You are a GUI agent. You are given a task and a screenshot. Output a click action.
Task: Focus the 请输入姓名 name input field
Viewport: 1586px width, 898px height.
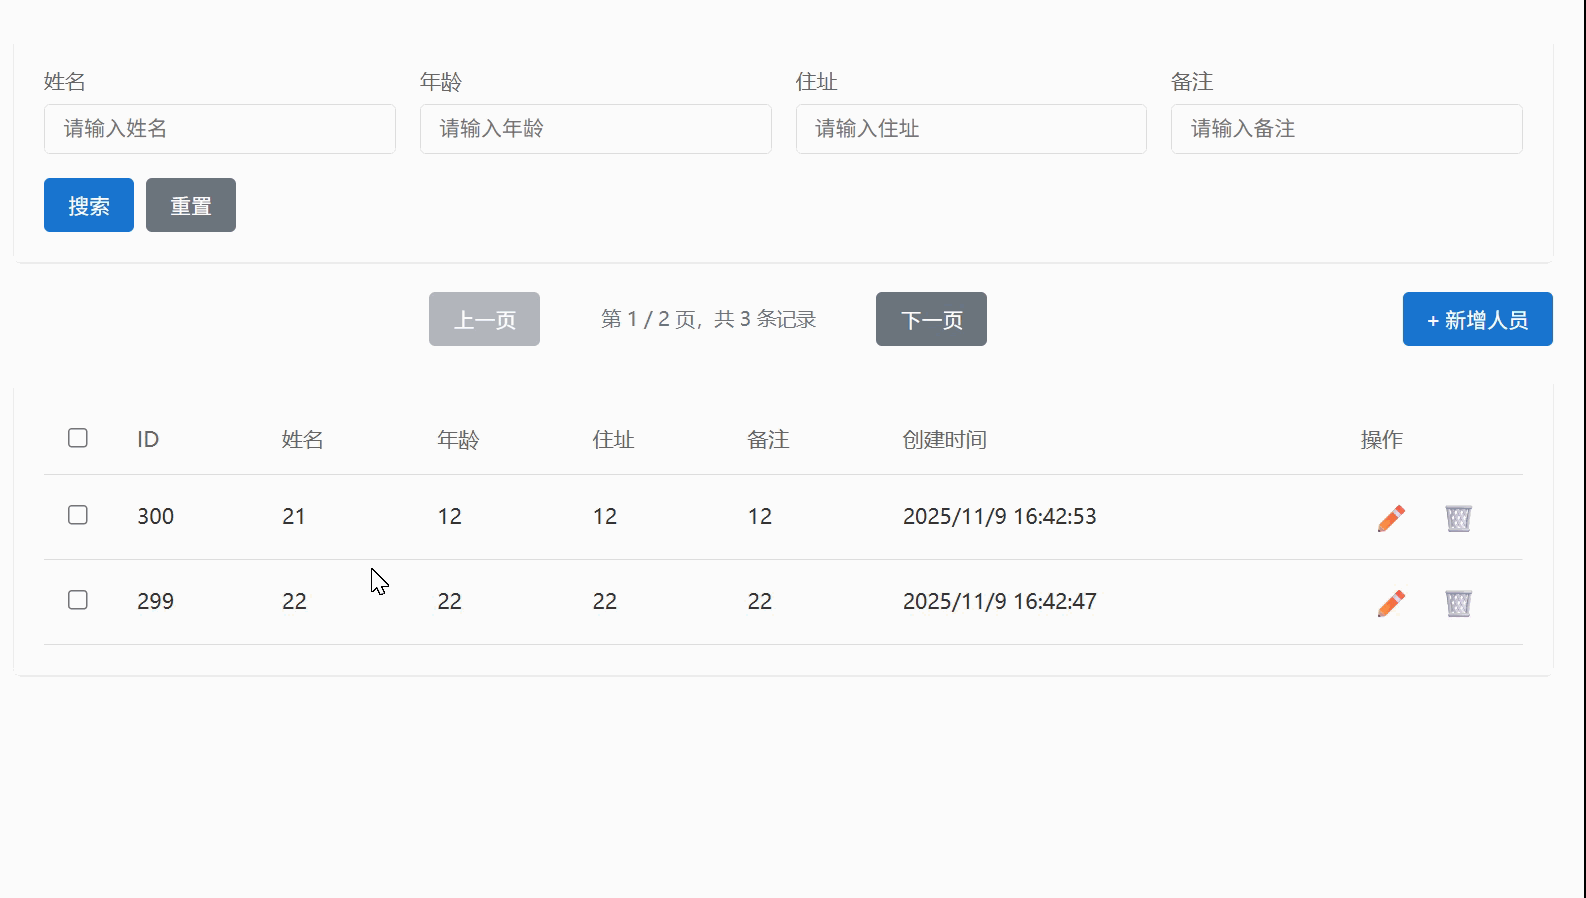[x=220, y=129]
